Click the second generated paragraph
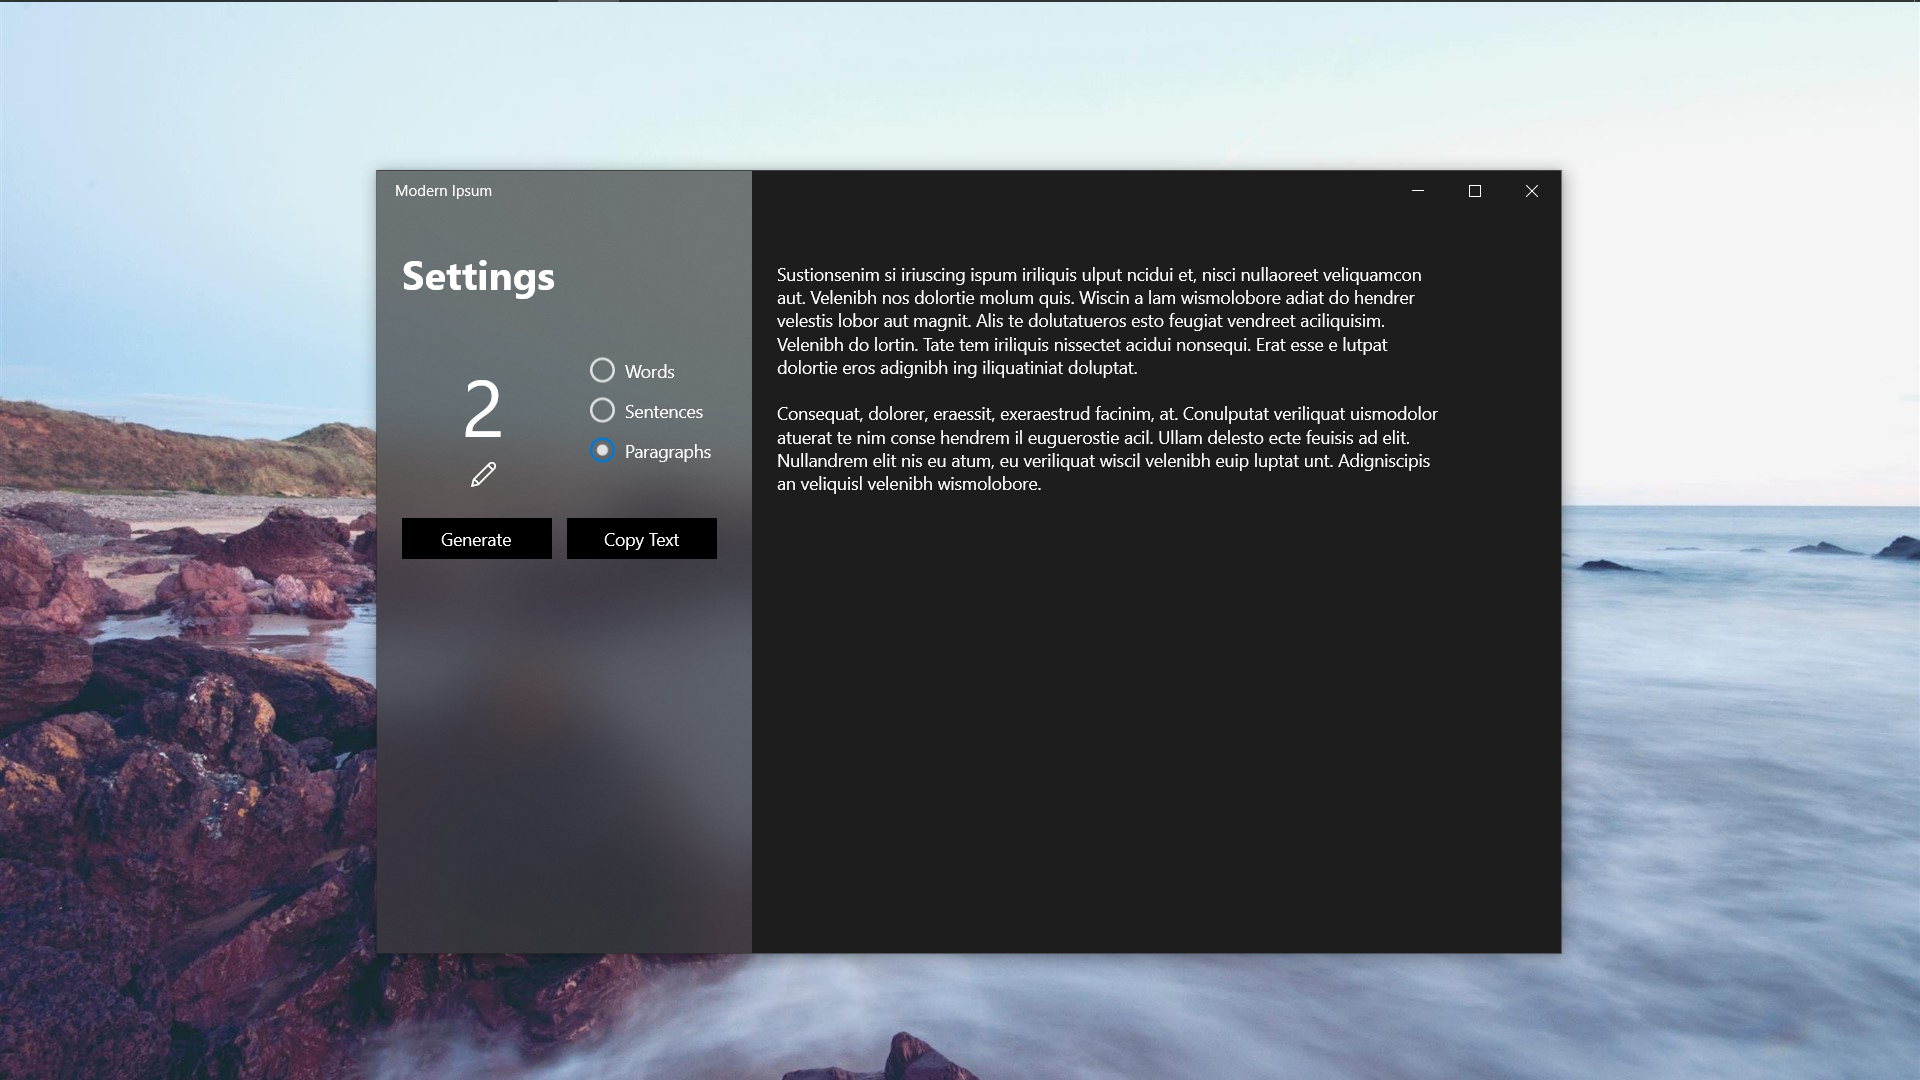Screen dimensions: 1920x1080 pyautogui.click(x=1100, y=448)
